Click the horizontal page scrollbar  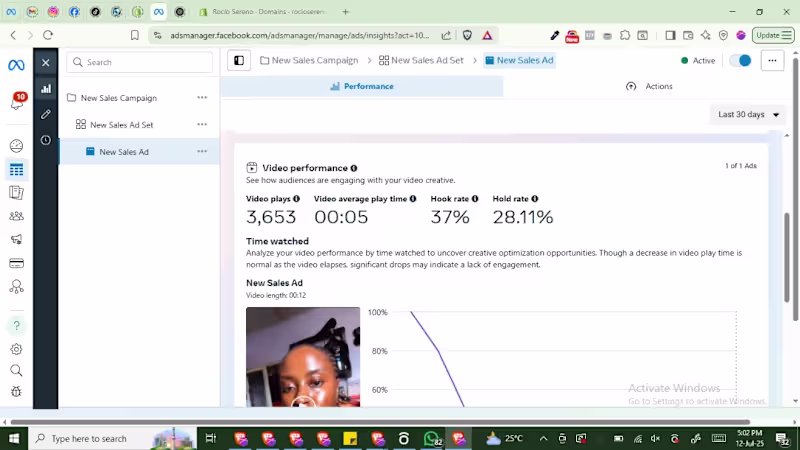pos(380,422)
